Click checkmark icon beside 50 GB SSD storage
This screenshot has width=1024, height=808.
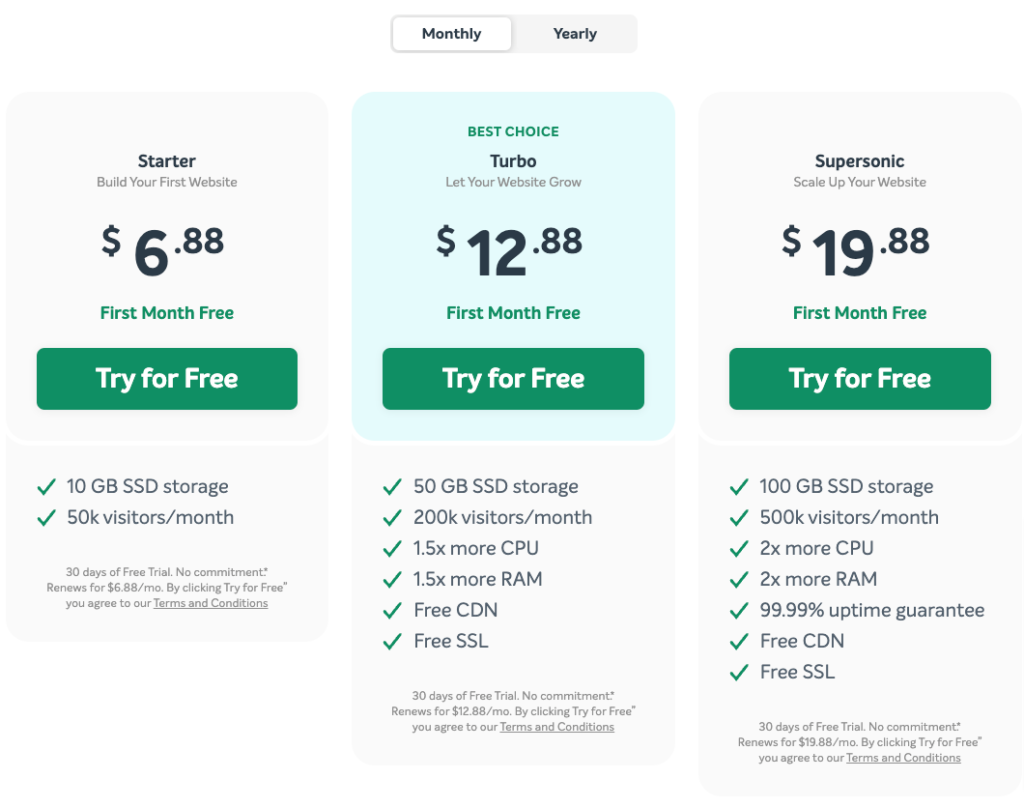pyautogui.click(x=392, y=487)
